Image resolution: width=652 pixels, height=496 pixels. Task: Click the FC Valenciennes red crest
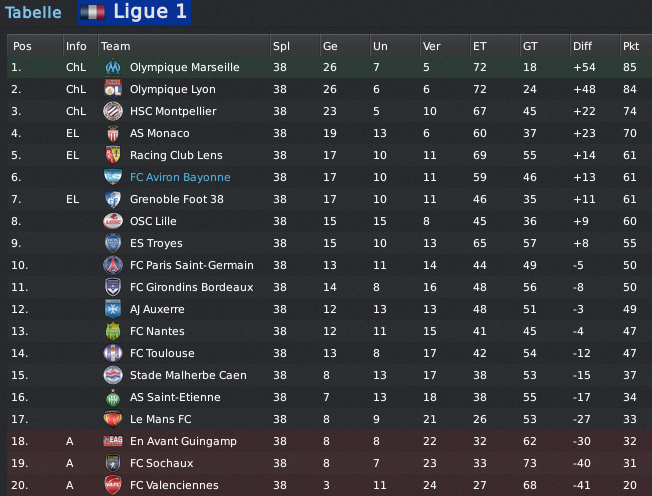click(113, 485)
